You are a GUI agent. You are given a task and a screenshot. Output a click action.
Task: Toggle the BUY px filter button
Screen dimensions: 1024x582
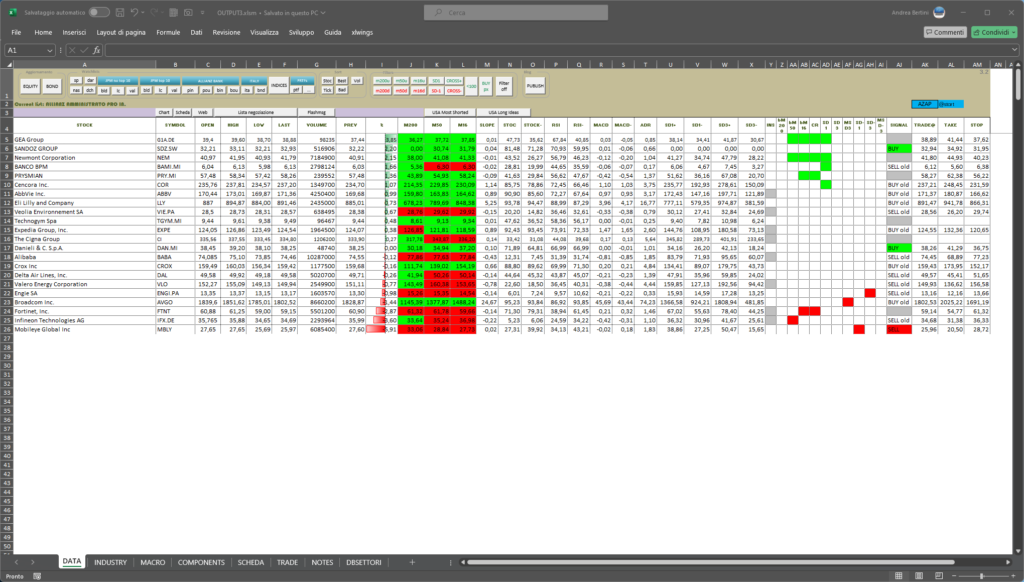(x=486, y=86)
